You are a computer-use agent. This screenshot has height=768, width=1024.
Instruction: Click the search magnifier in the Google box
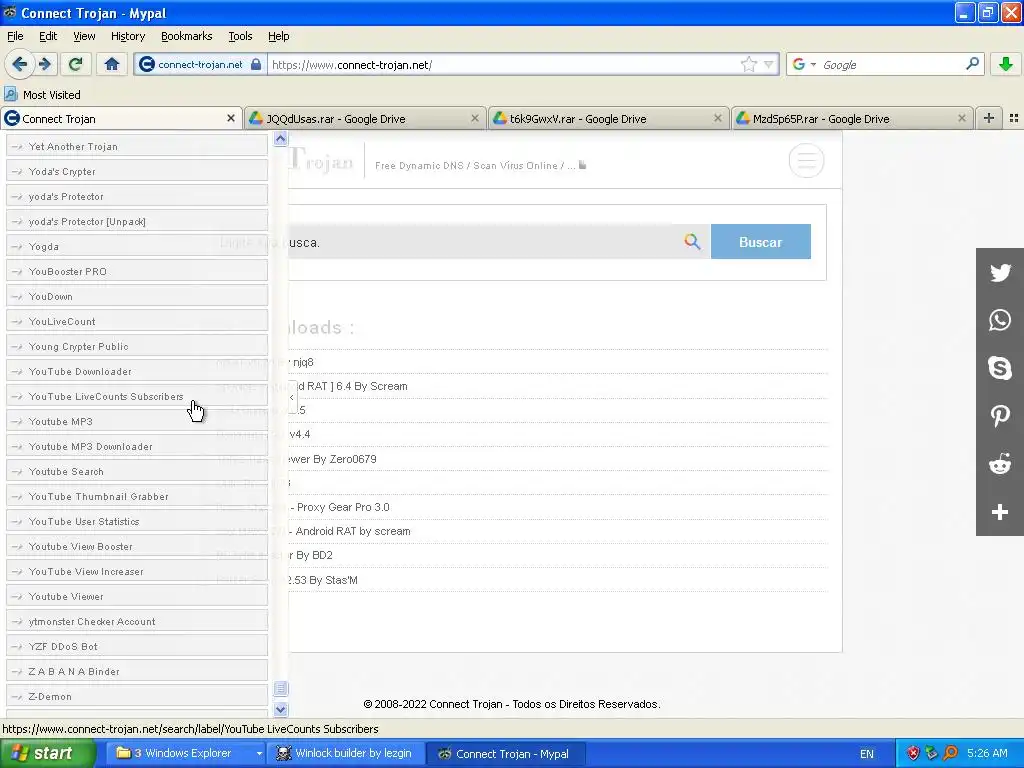[972, 64]
